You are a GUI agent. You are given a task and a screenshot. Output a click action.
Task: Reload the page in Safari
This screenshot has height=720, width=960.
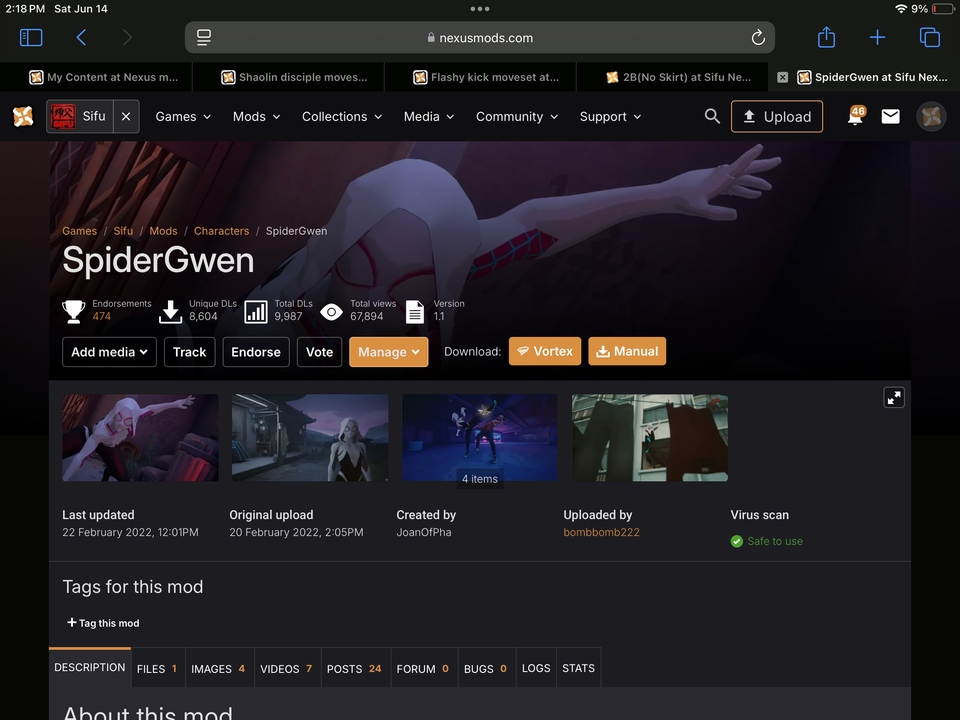coord(758,38)
